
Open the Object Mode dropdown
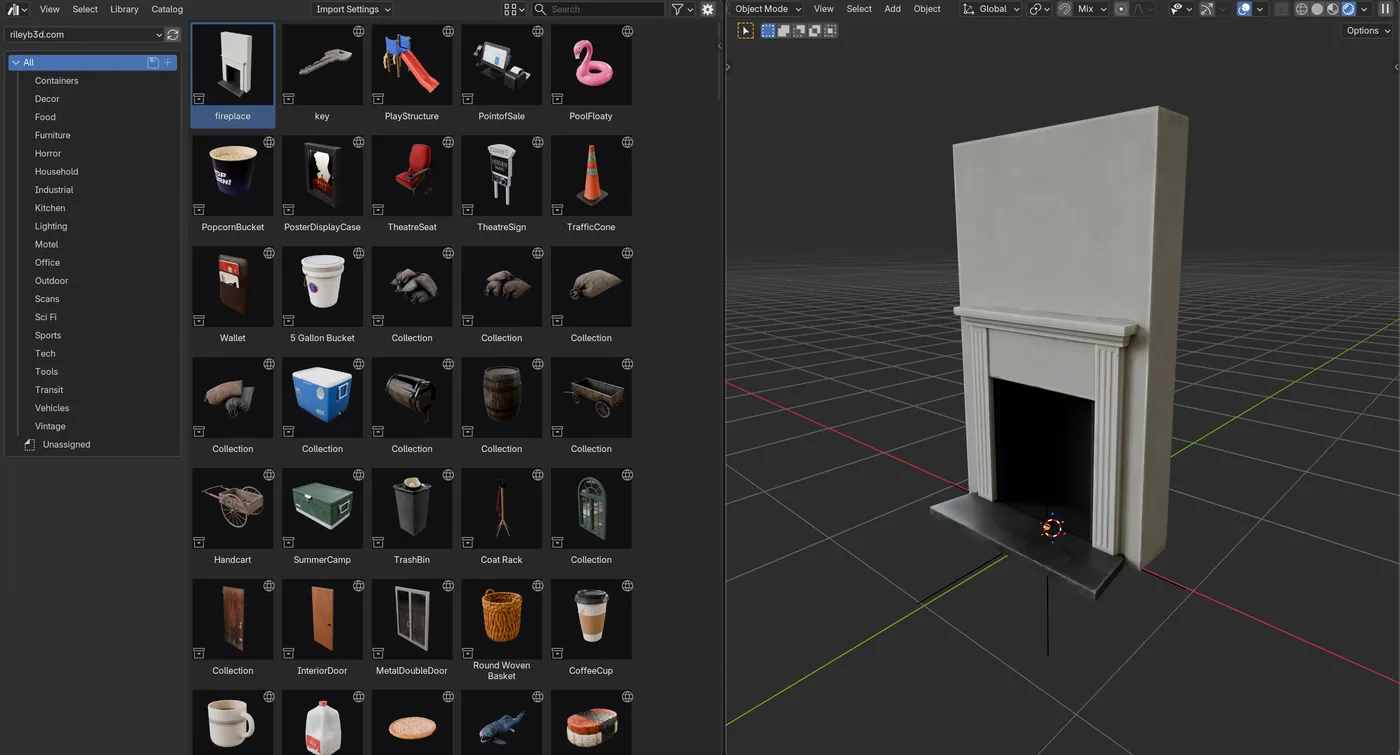(x=768, y=9)
